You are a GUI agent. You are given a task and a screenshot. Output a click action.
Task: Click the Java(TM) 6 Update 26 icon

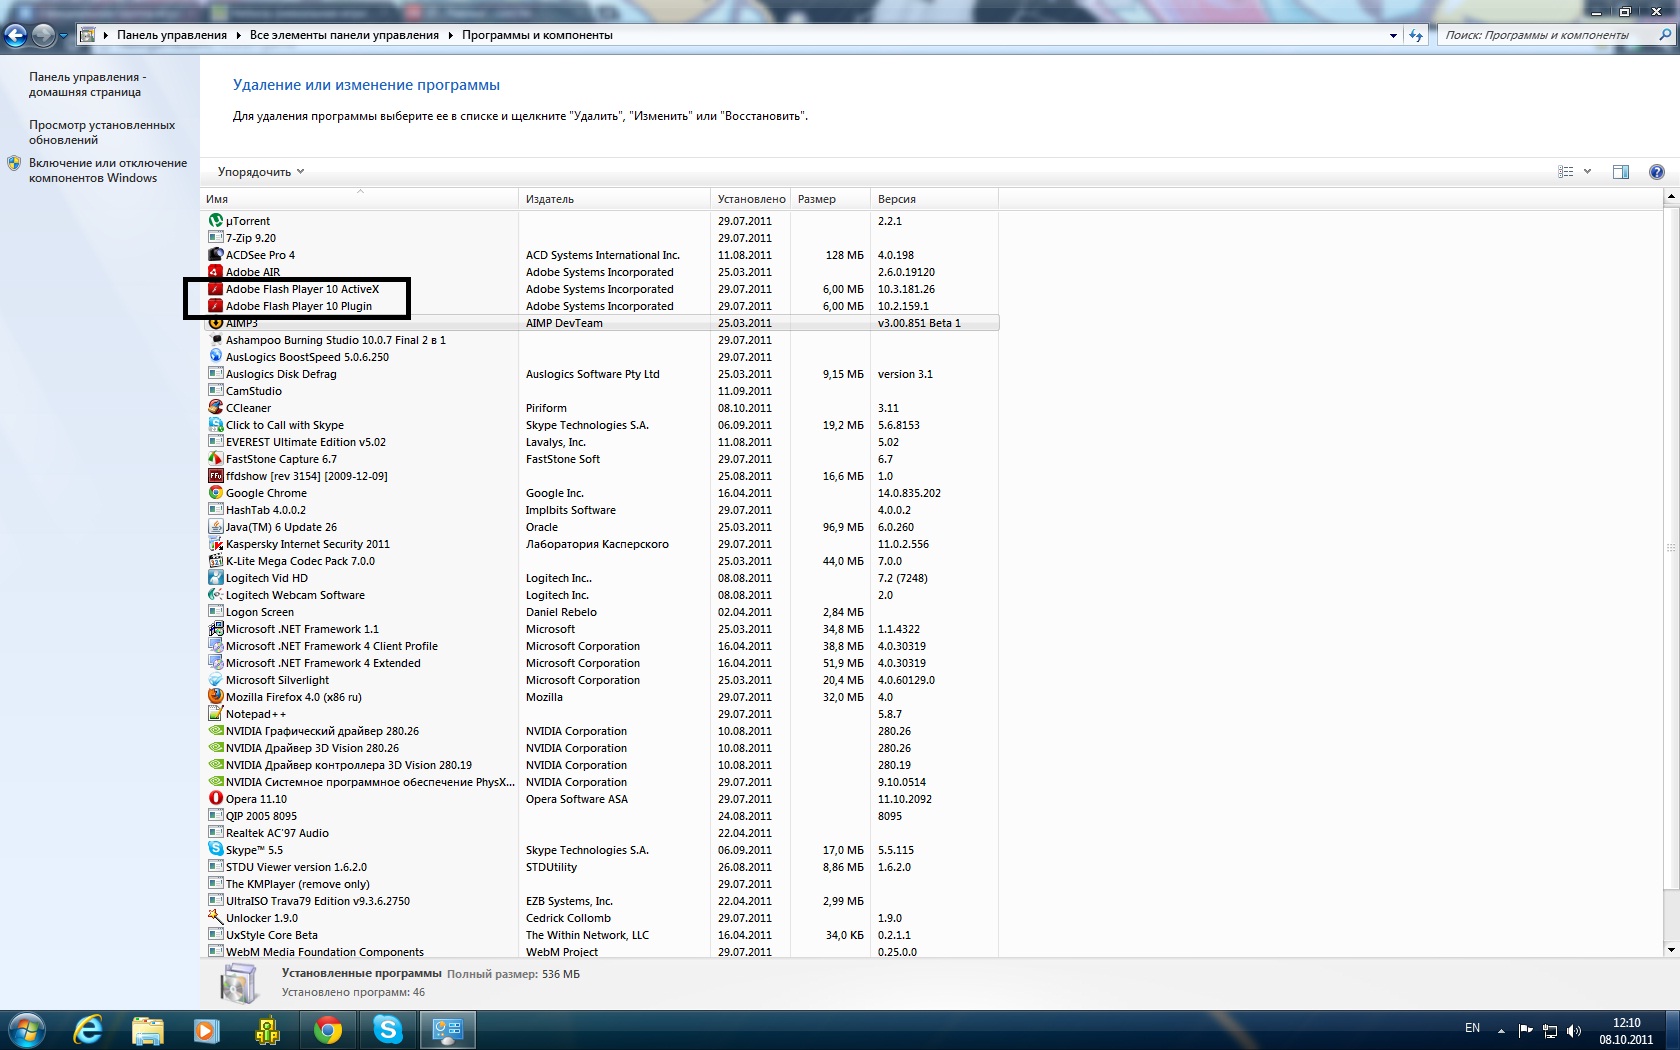215,527
